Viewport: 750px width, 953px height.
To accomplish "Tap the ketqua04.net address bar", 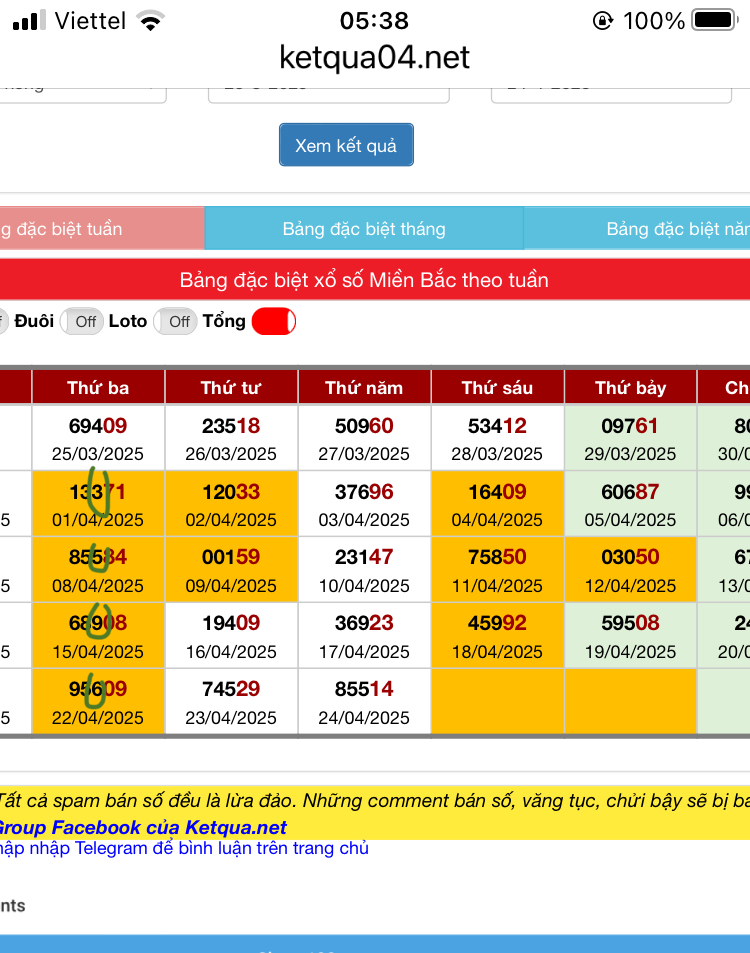I will (374, 58).
